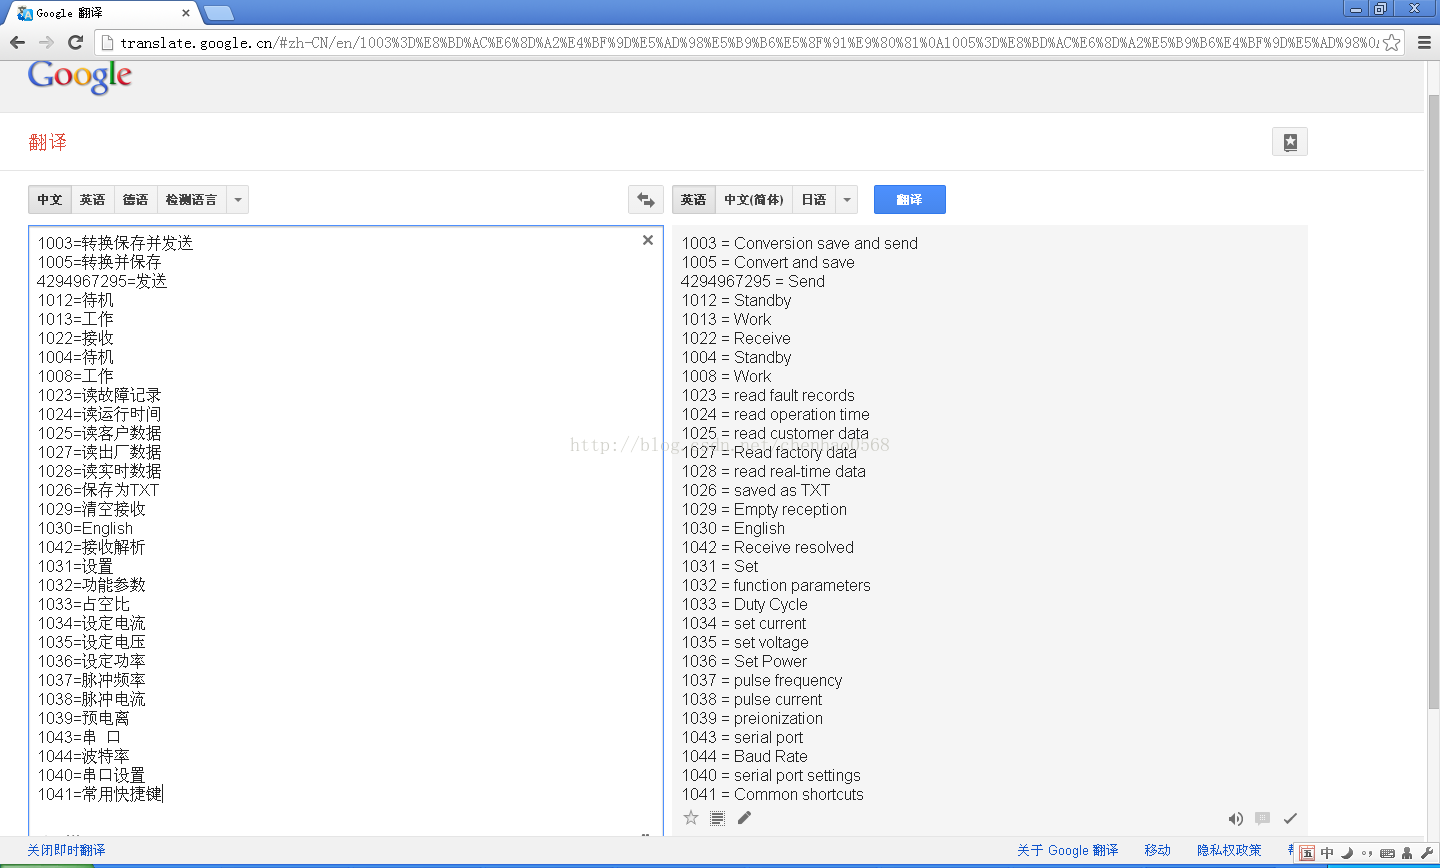1440x868 pixels.
Task: Click the pencil edit translation icon
Action: [x=744, y=818]
